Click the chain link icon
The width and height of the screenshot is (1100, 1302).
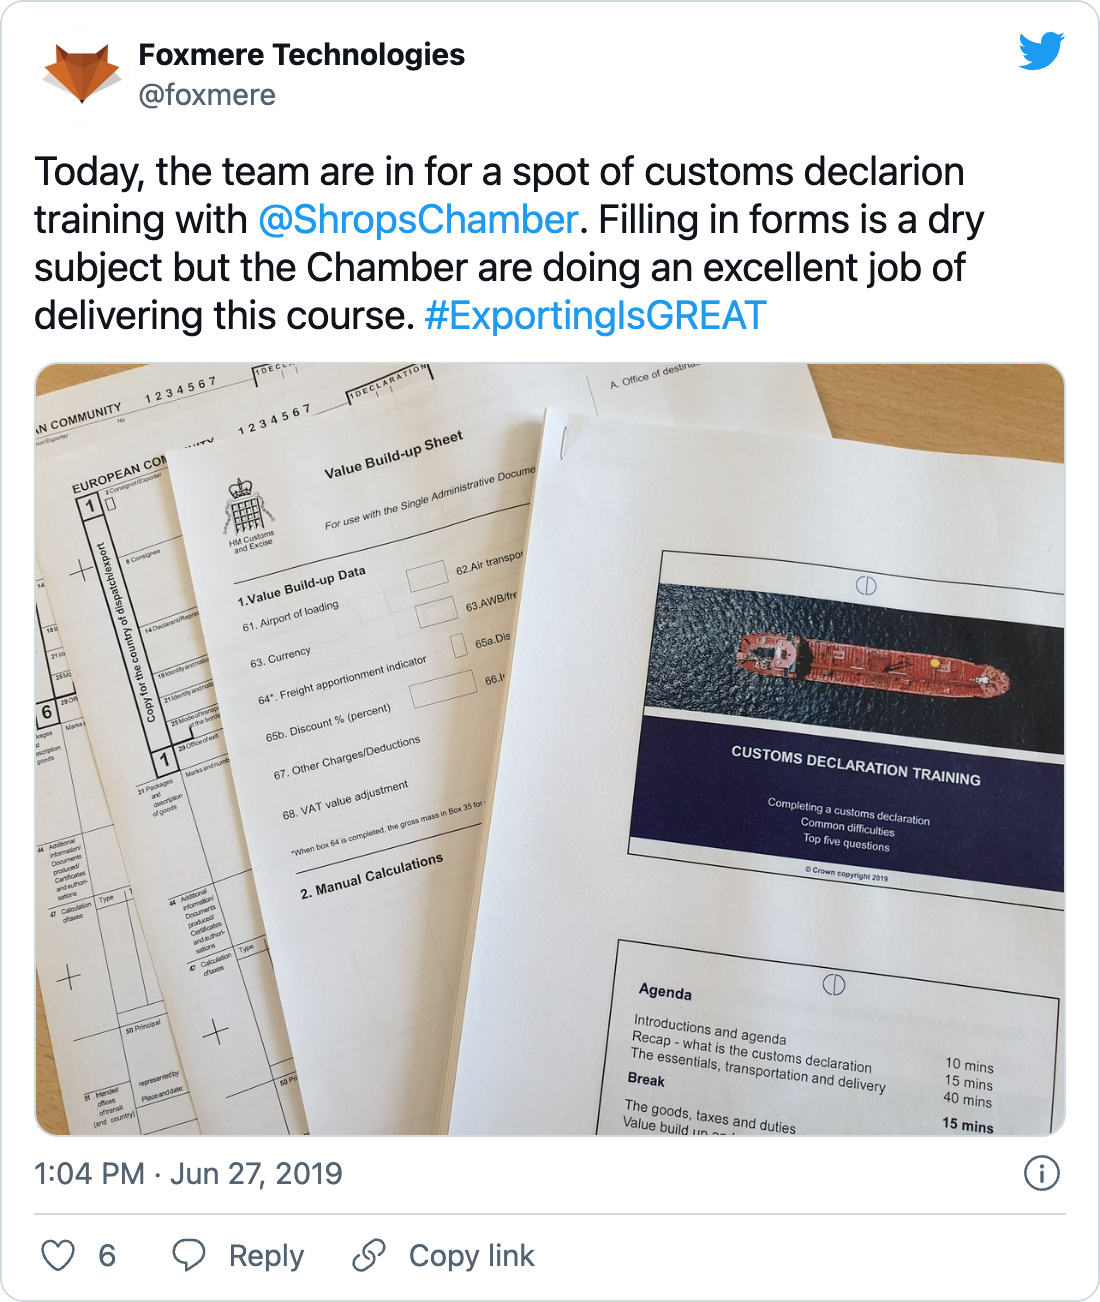[369, 1255]
